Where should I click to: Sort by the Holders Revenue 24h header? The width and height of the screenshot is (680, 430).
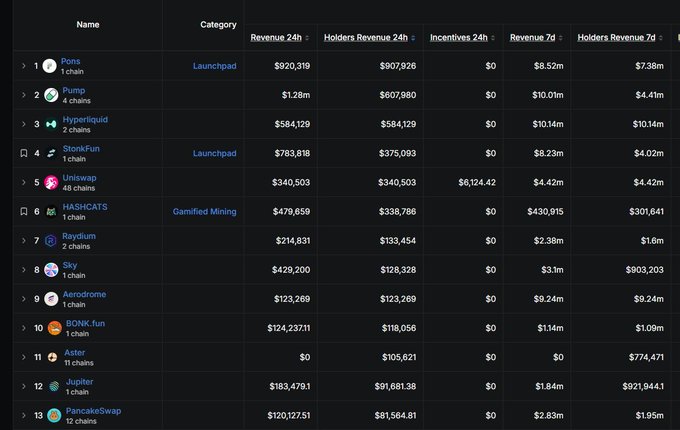(366, 38)
